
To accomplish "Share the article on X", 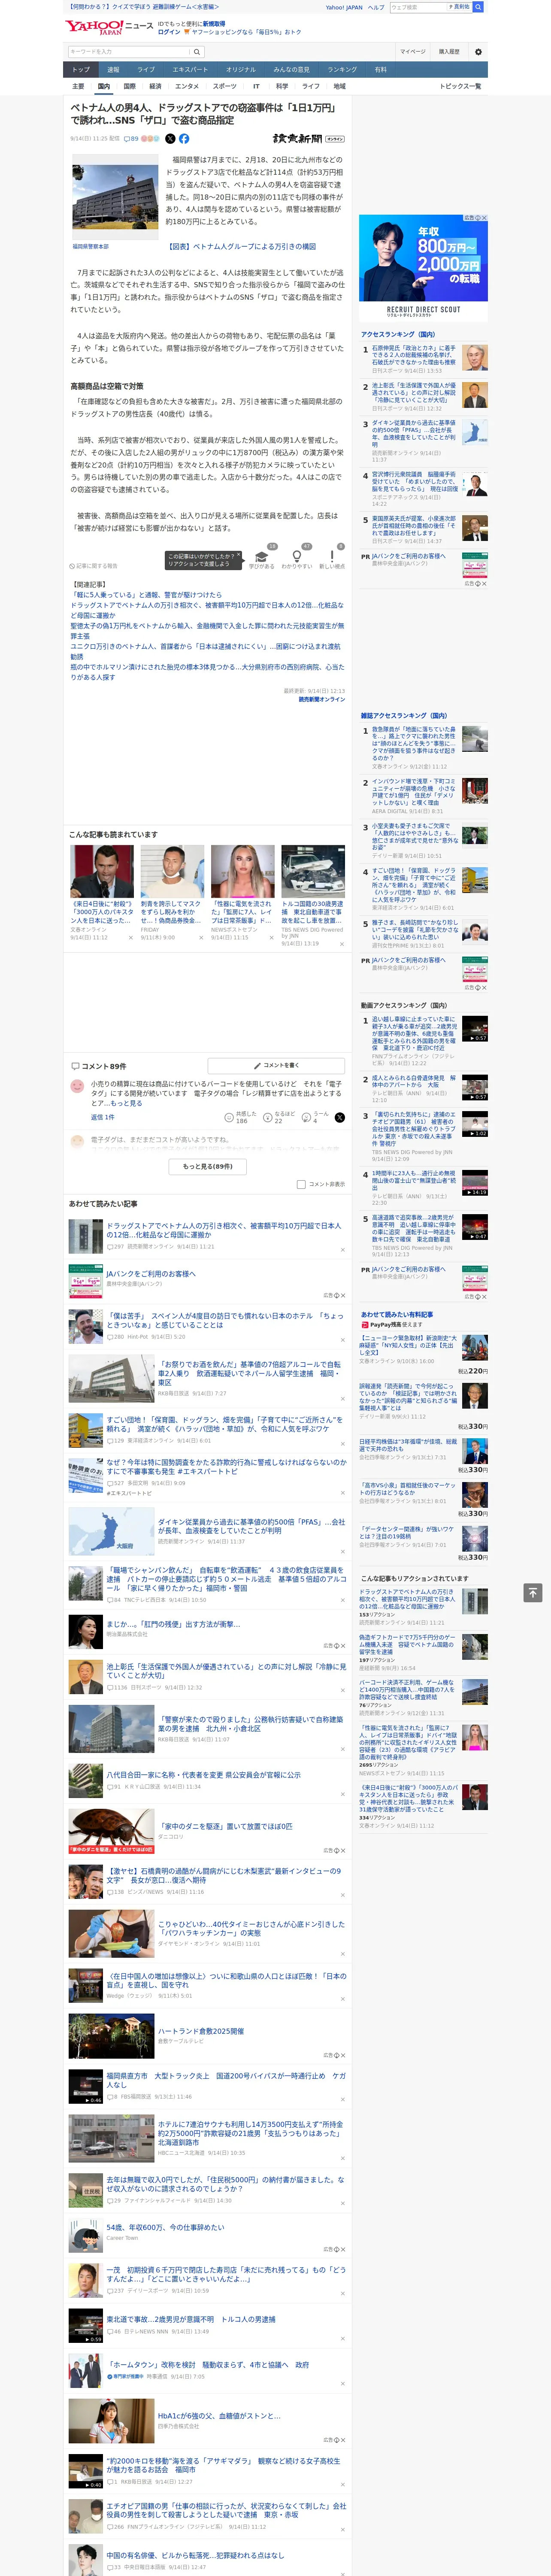I will coord(170,139).
